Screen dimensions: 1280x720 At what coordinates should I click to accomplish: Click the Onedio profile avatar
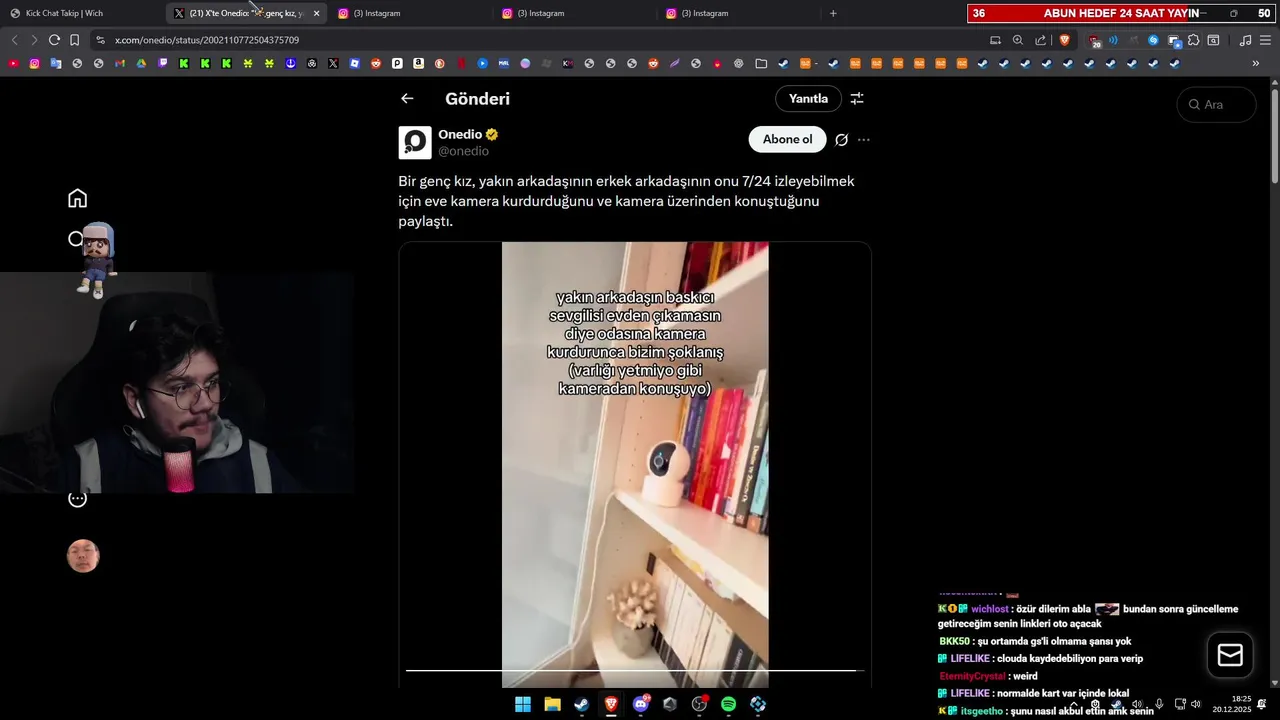point(415,142)
